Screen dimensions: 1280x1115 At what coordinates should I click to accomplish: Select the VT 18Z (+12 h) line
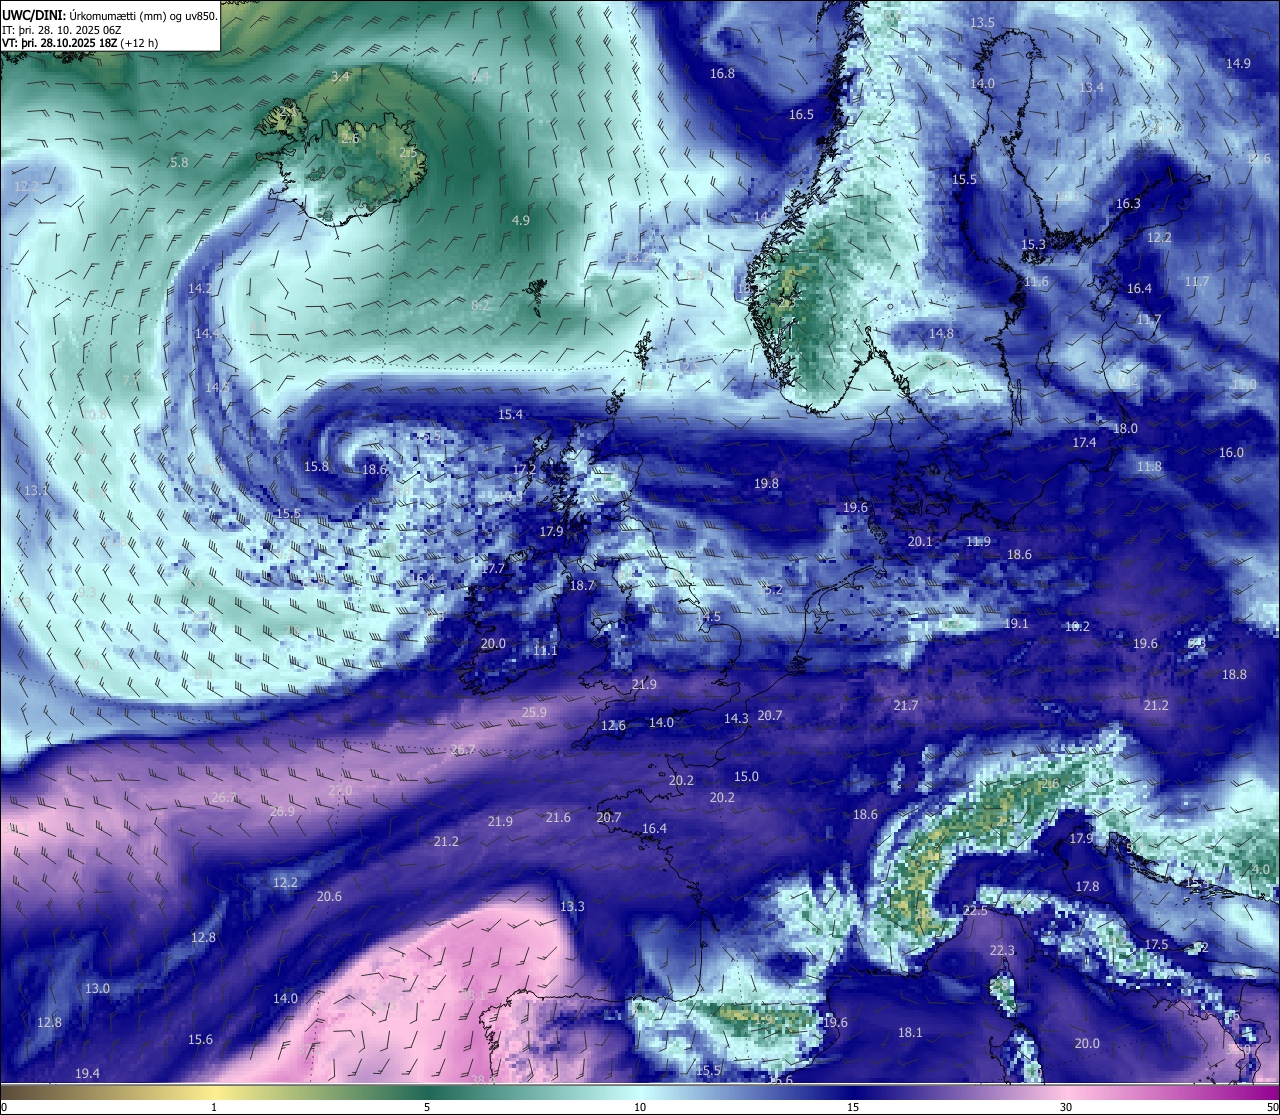click(x=80, y=43)
